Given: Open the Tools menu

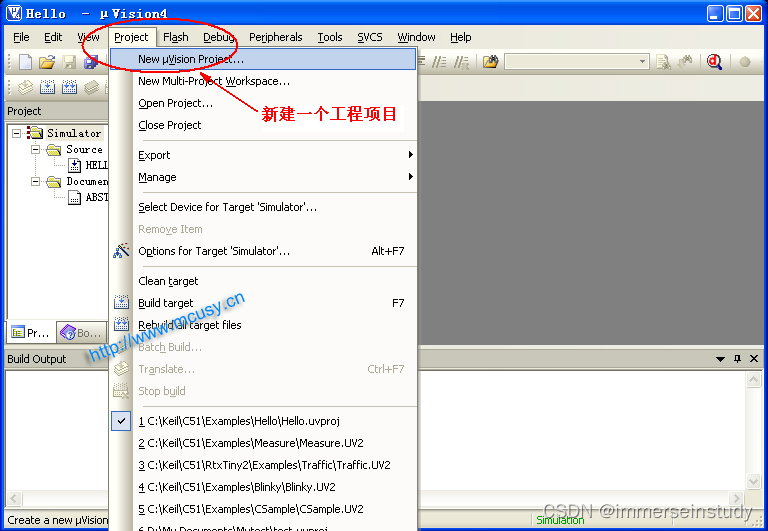Looking at the screenshot, I should [330, 37].
